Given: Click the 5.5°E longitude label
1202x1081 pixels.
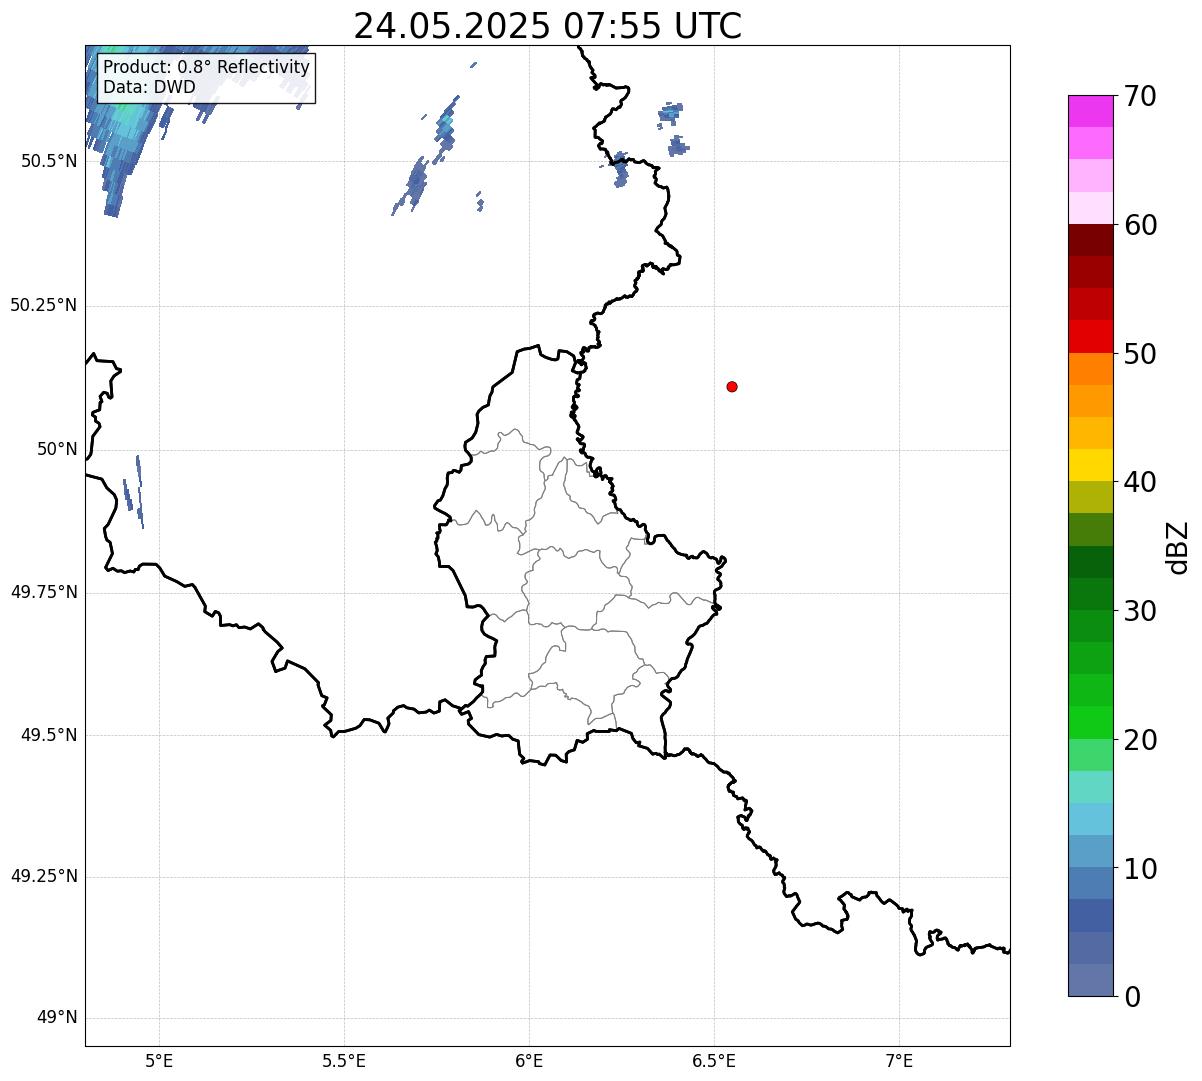Looking at the screenshot, I should point(344,1061).
